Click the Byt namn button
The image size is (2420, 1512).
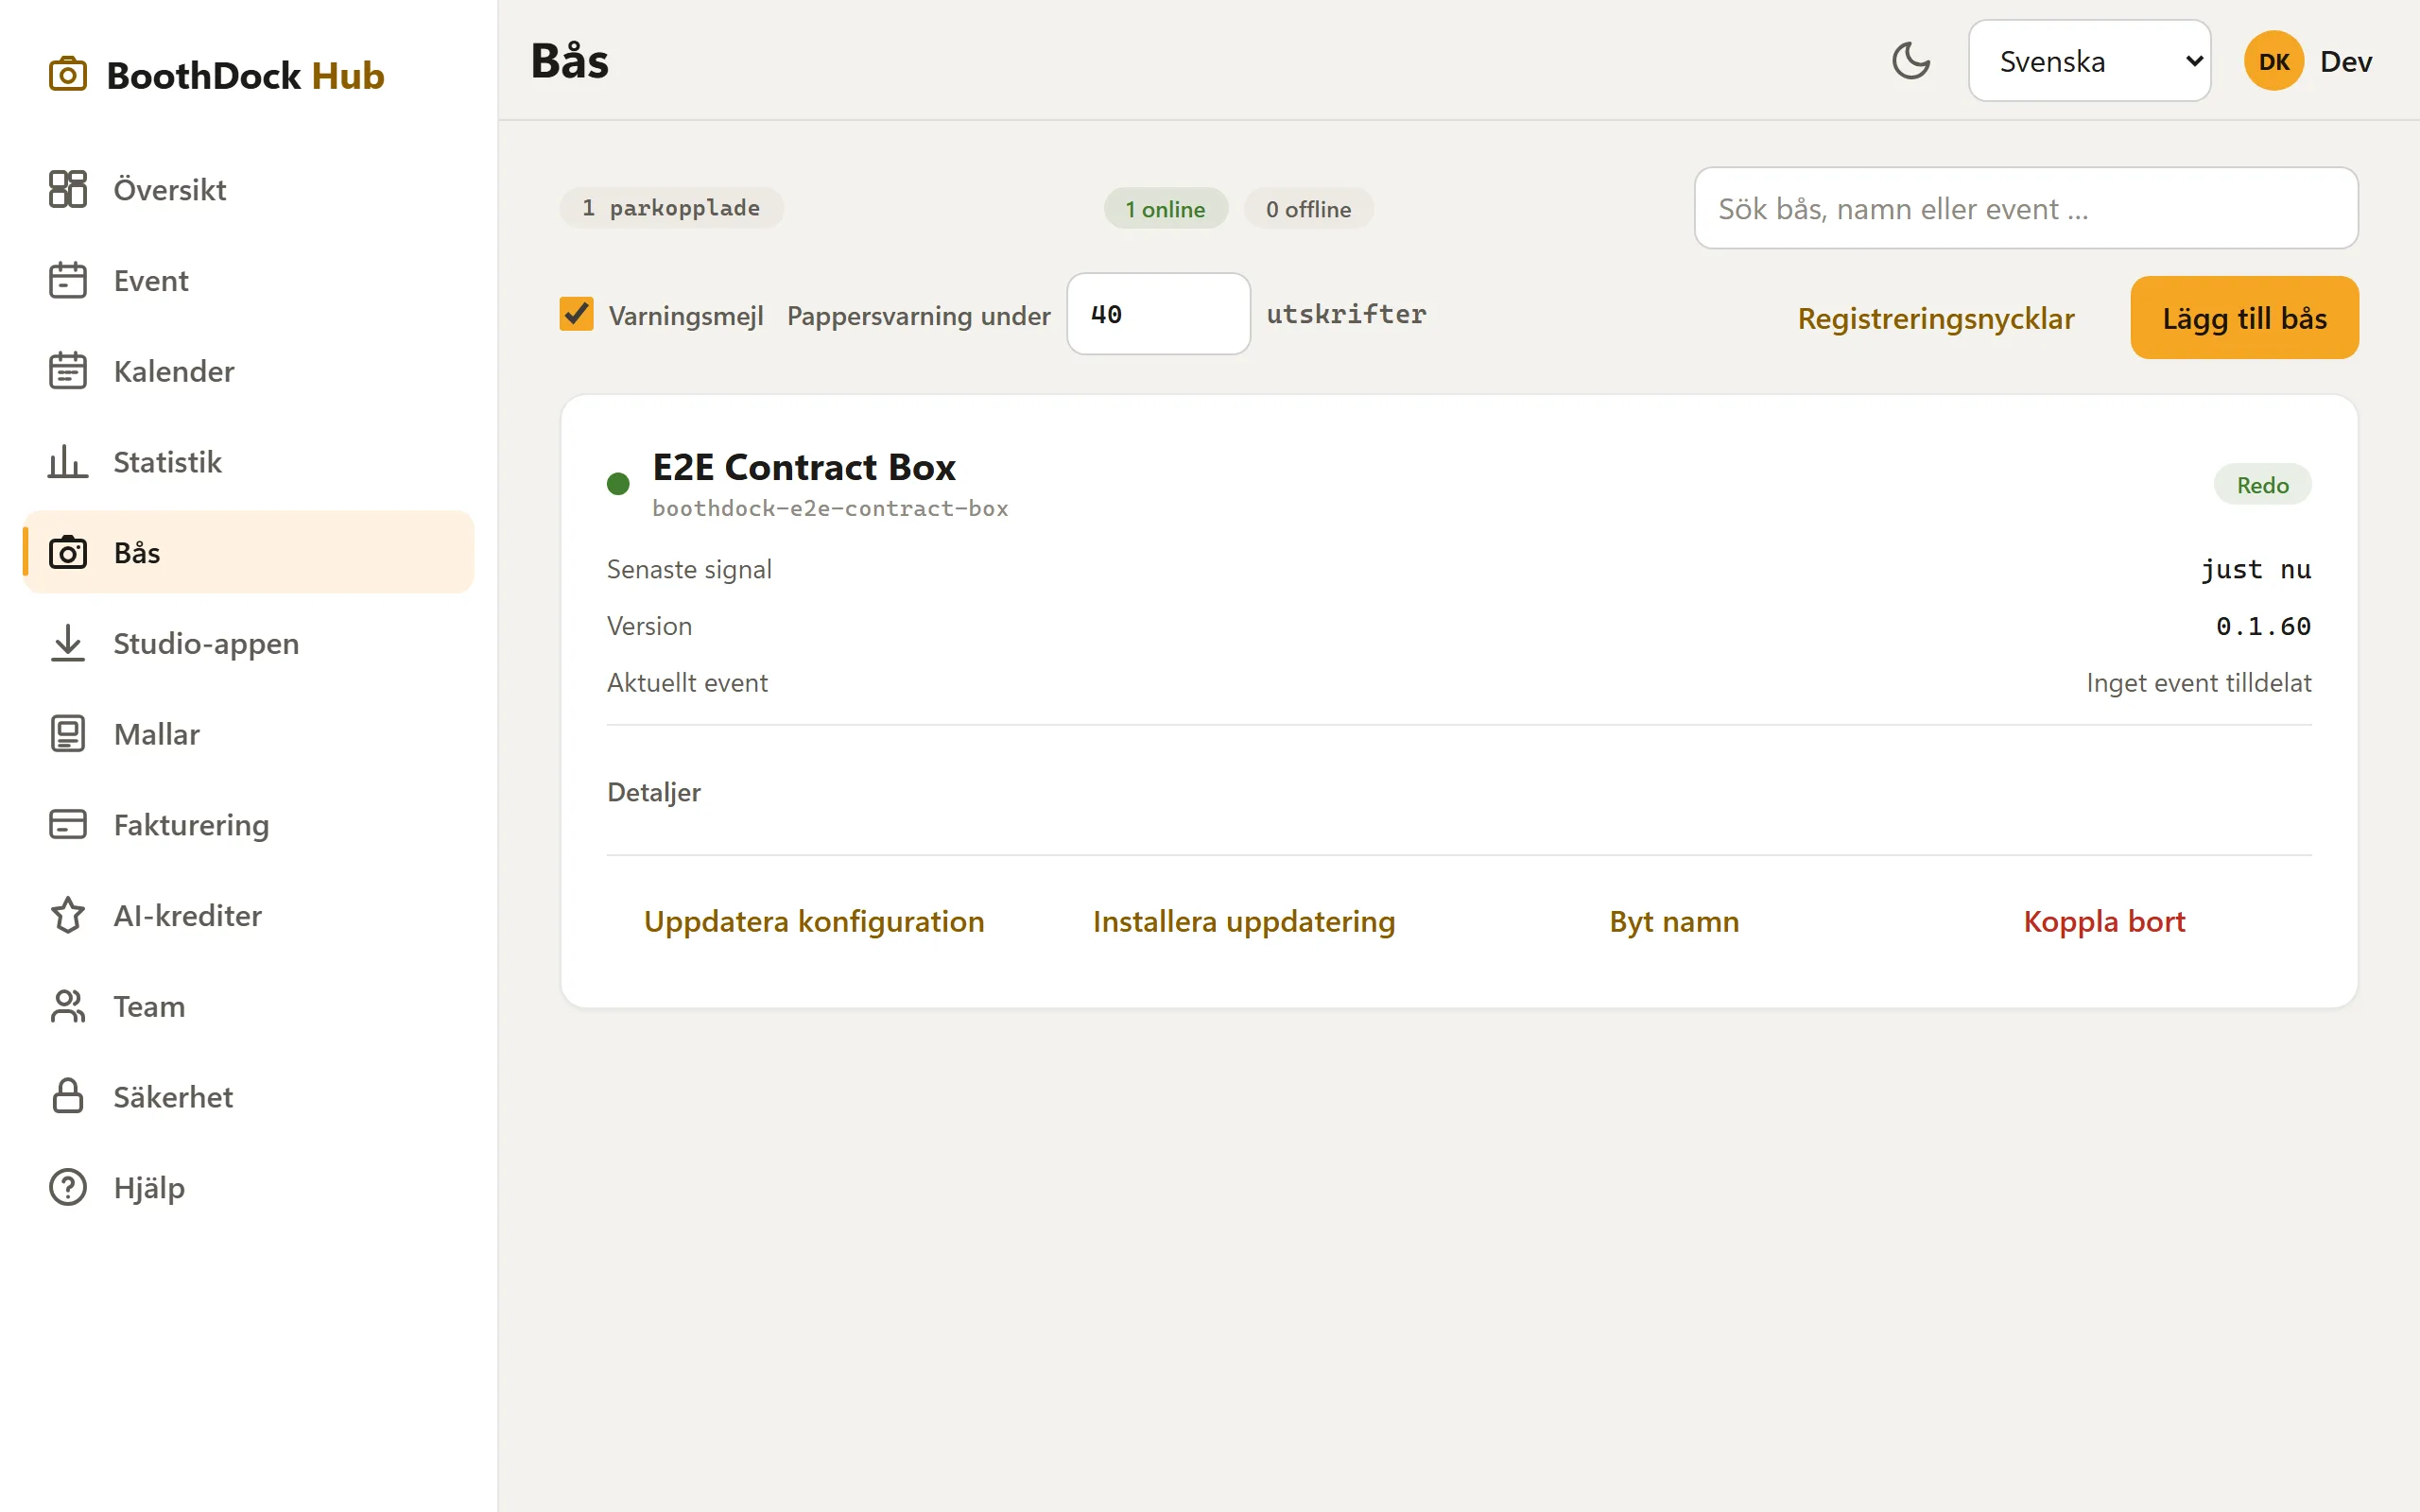coord(1674,921)
